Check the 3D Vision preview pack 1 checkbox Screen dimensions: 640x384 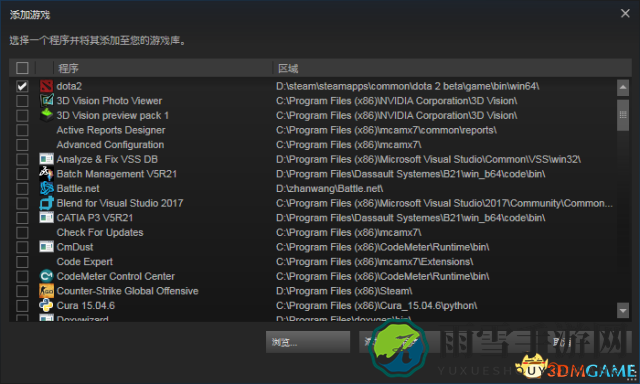click(22, 115)
